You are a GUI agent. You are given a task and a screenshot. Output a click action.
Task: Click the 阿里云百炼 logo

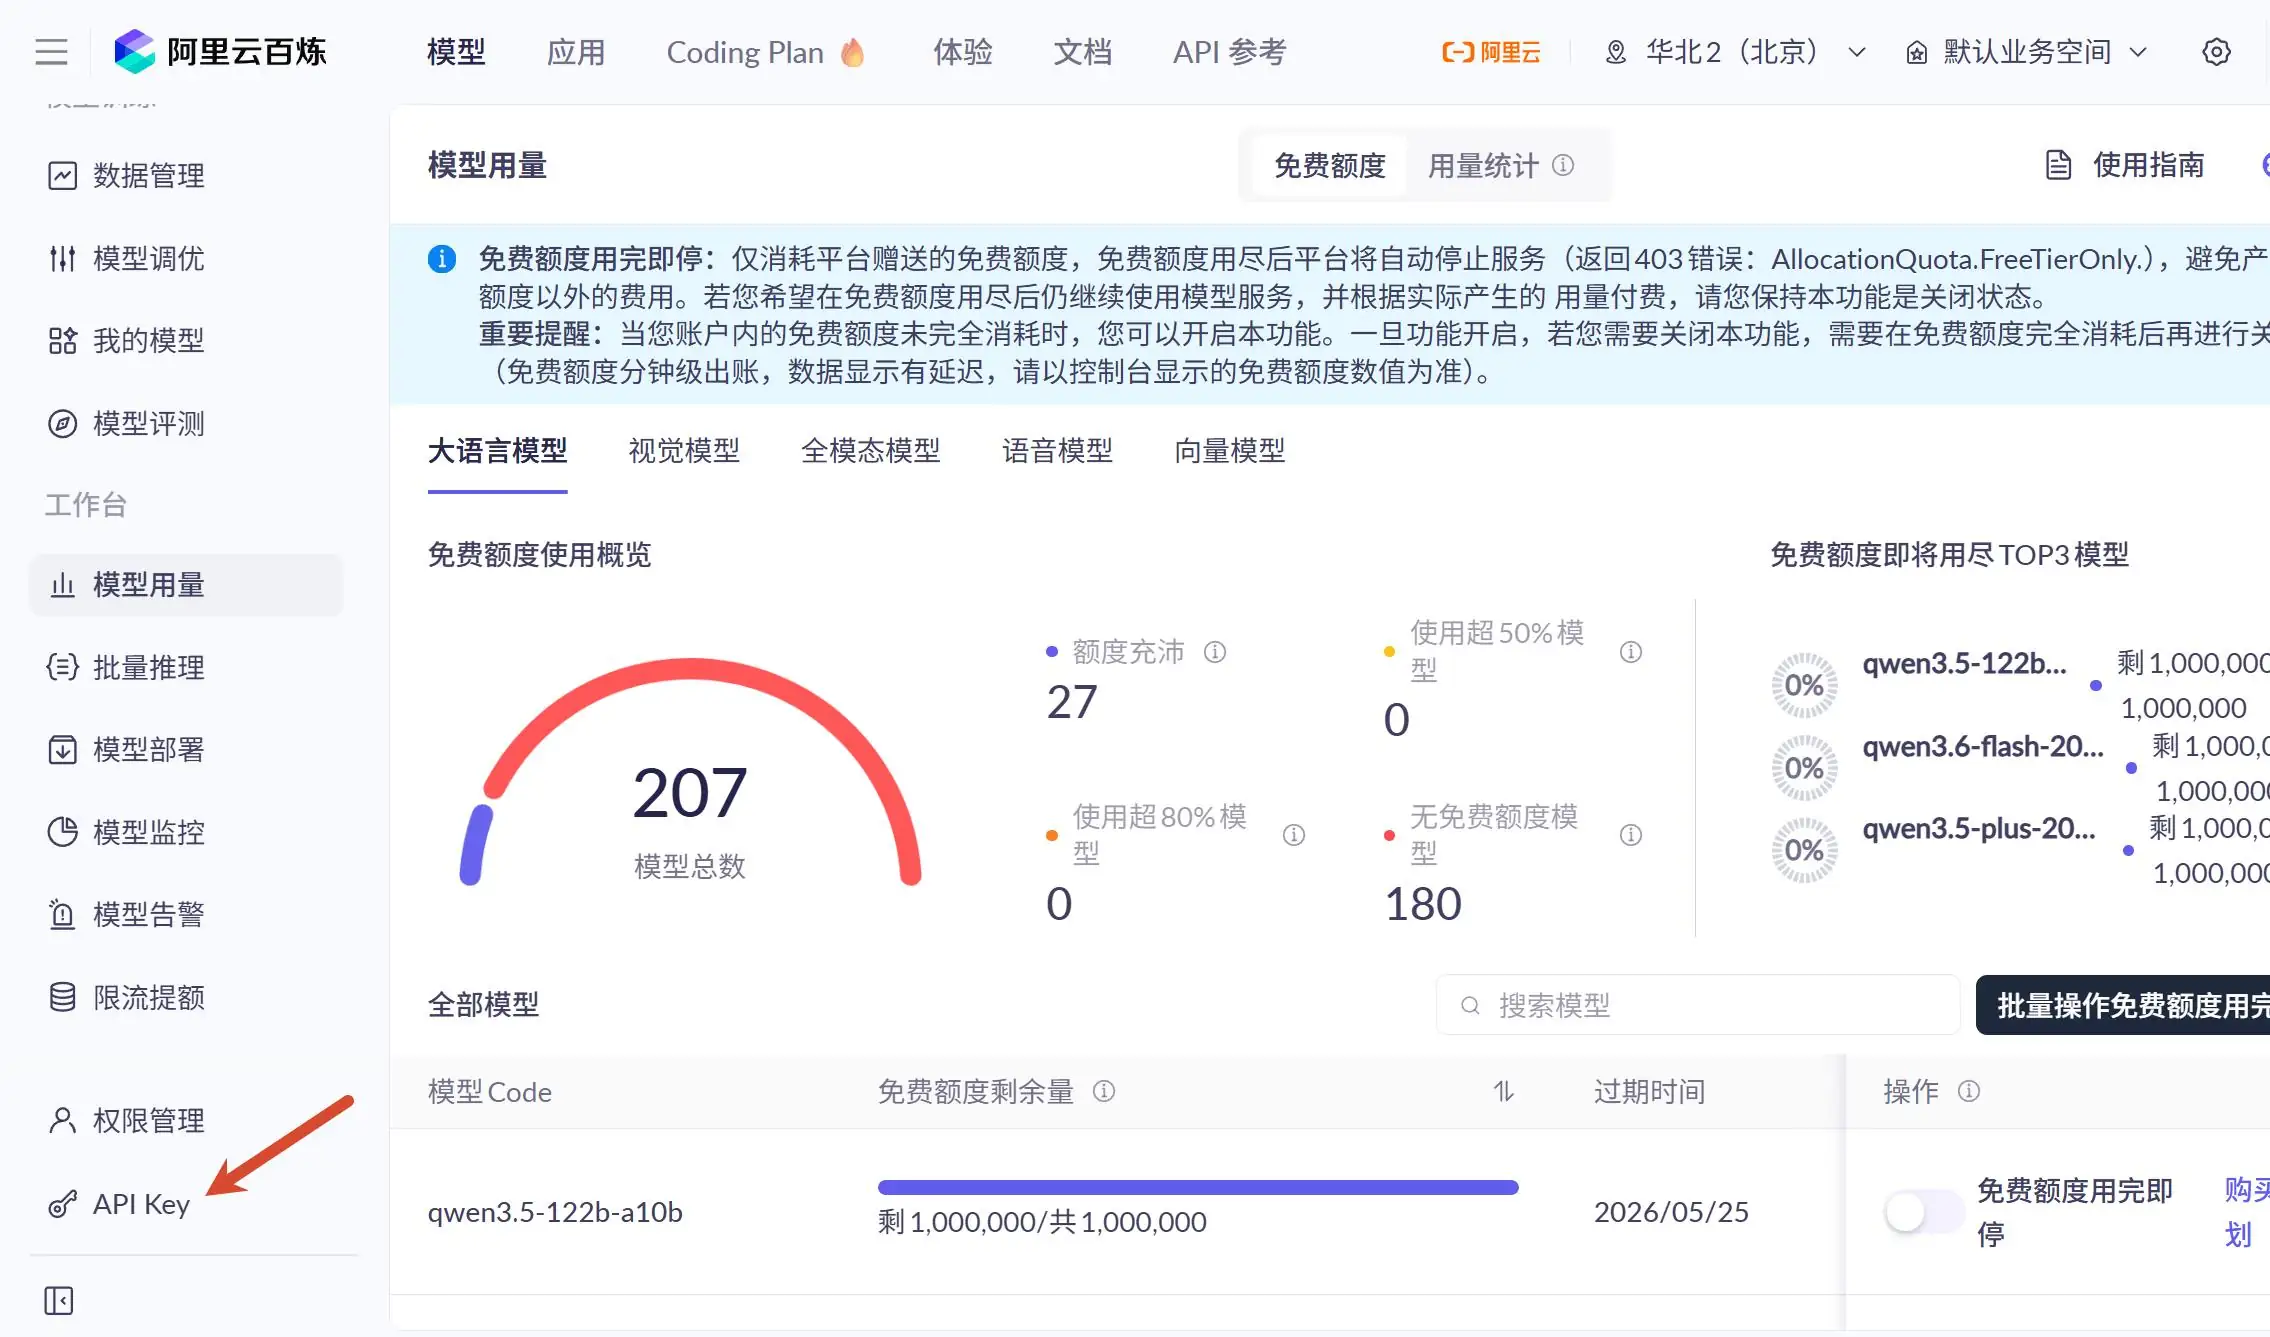point(221,52)
